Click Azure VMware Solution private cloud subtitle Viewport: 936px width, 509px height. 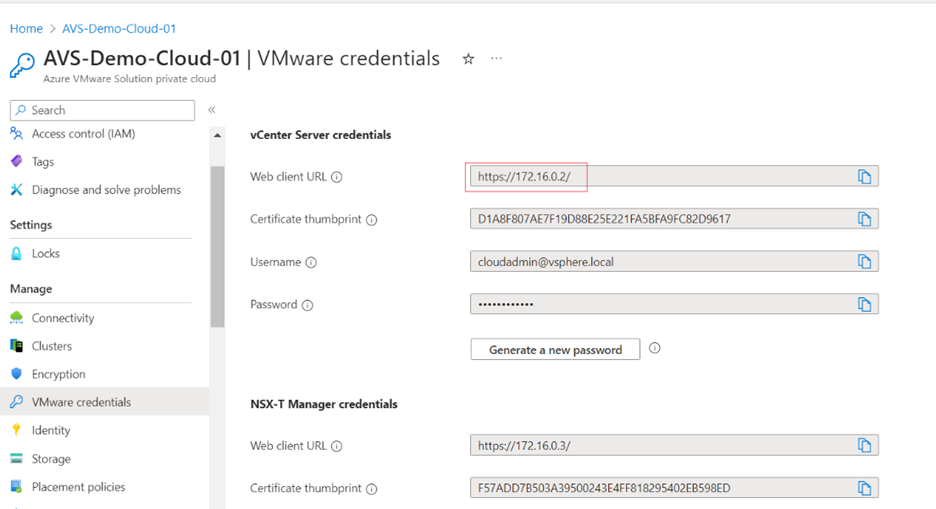point(130,79)
